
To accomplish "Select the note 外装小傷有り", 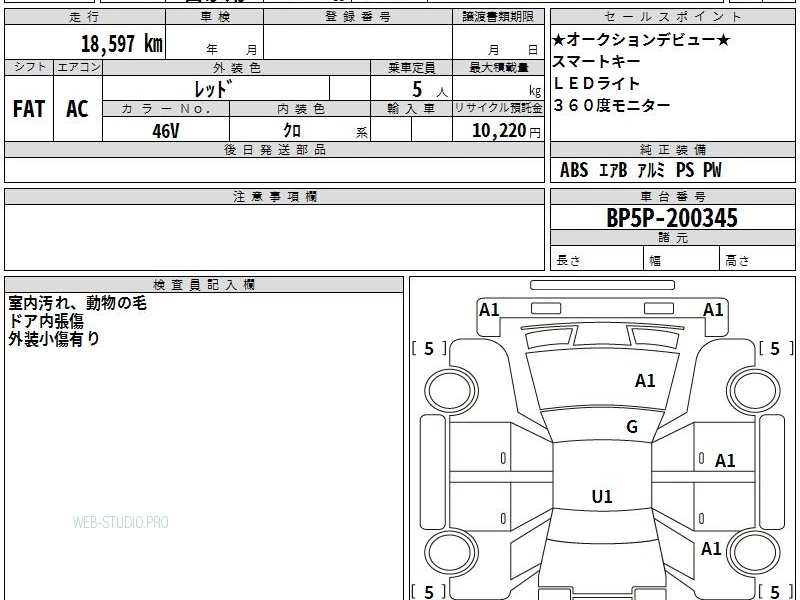I will (x=54, y=339).
